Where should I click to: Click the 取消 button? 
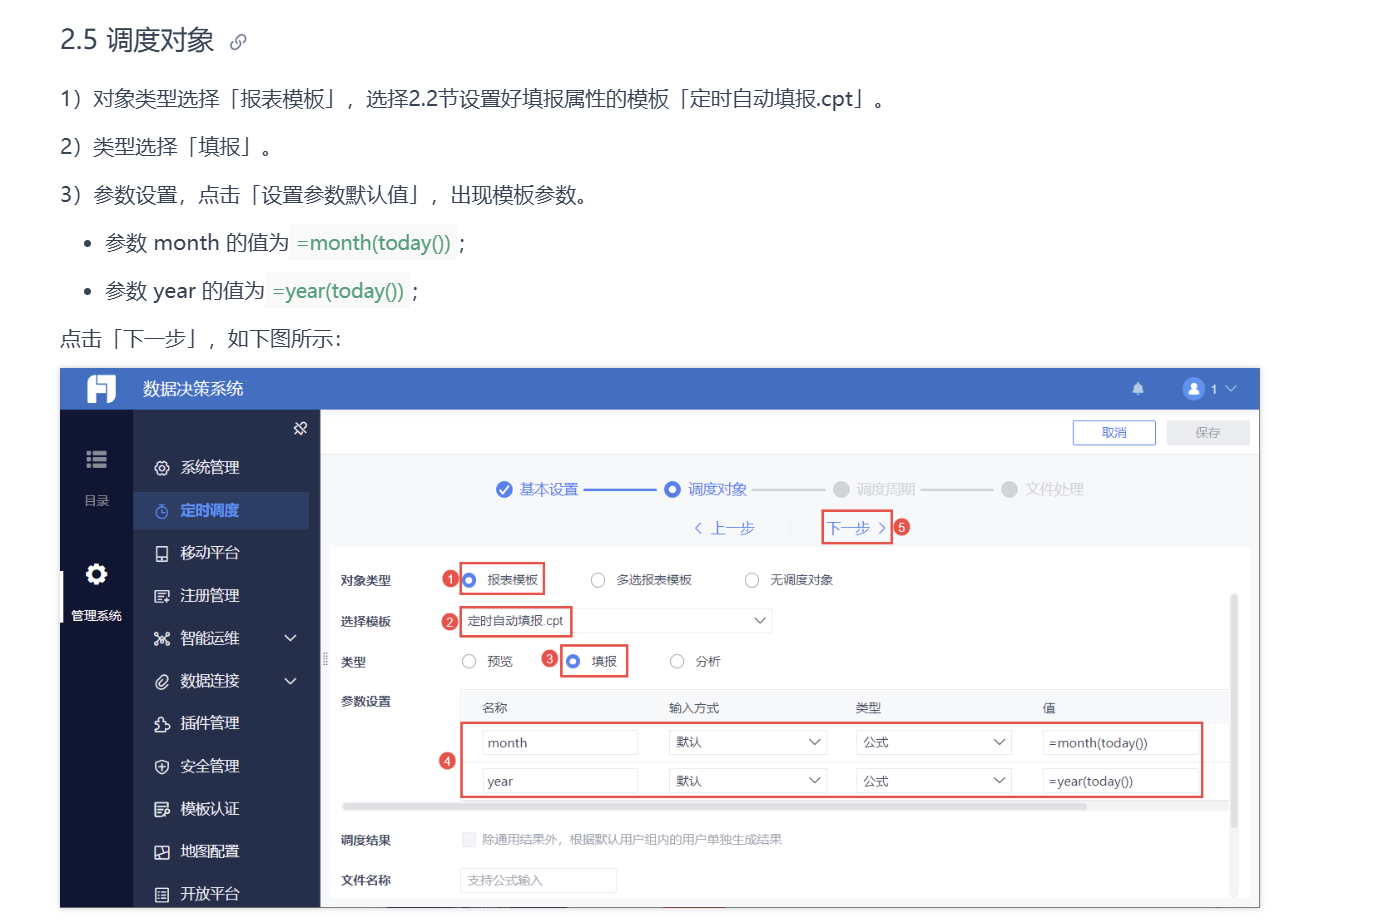click(1113, 433)
